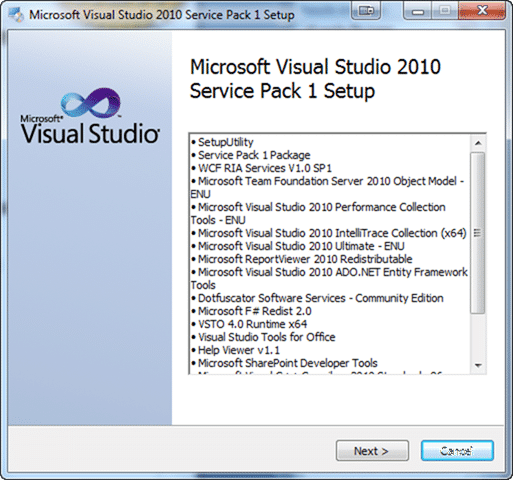The width and height of the screenshot is (513, 480).
Task: Click the component list scrollbar thumb
Action: (x=478, y=233)
